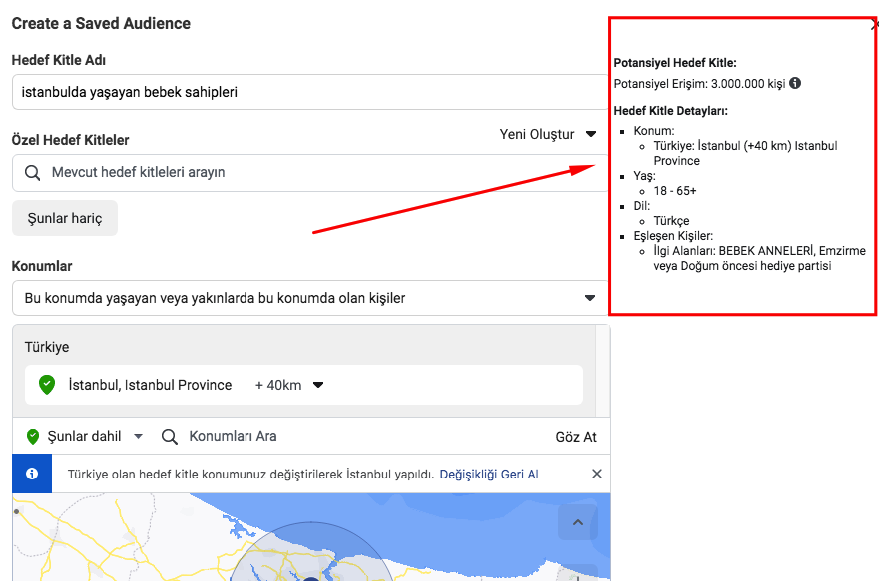Open the Şunlar dahil include dropdown

85,436
